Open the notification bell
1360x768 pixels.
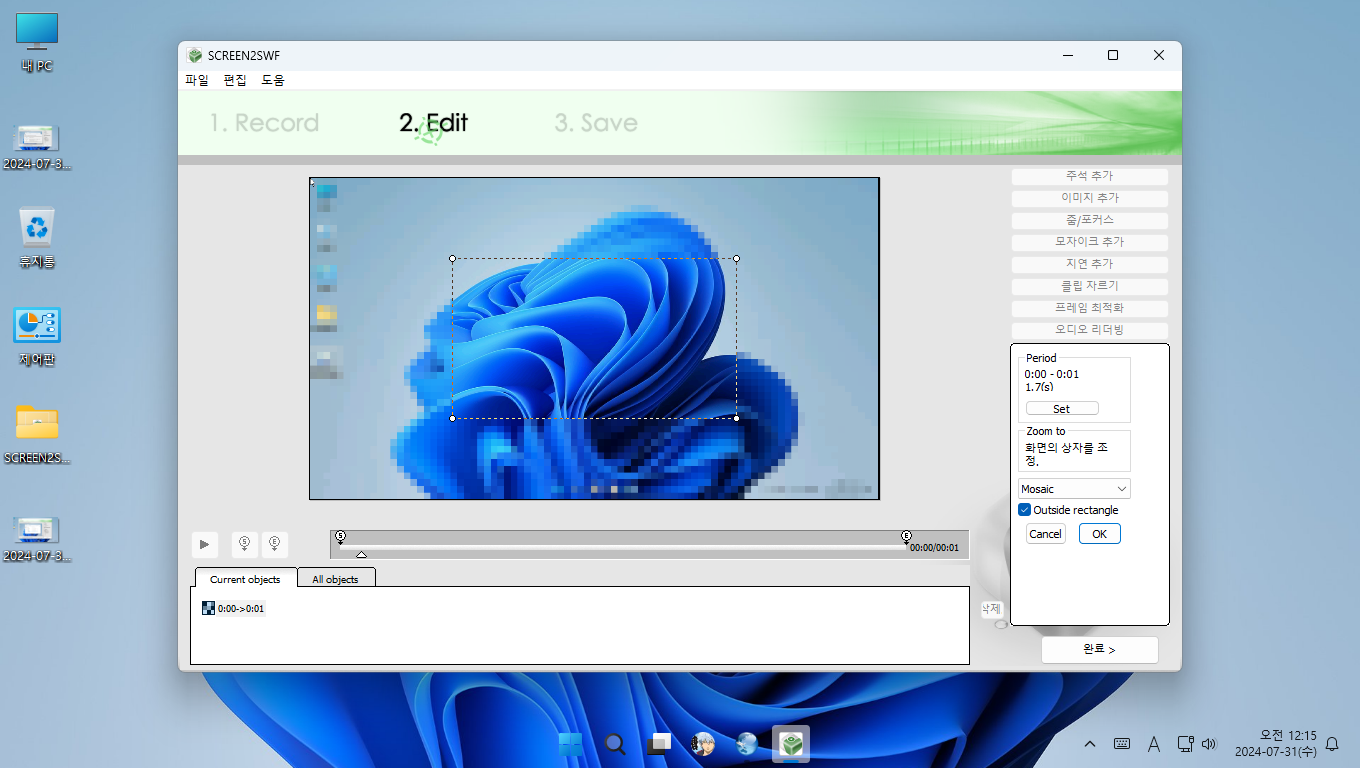[x=1332, y=744]
